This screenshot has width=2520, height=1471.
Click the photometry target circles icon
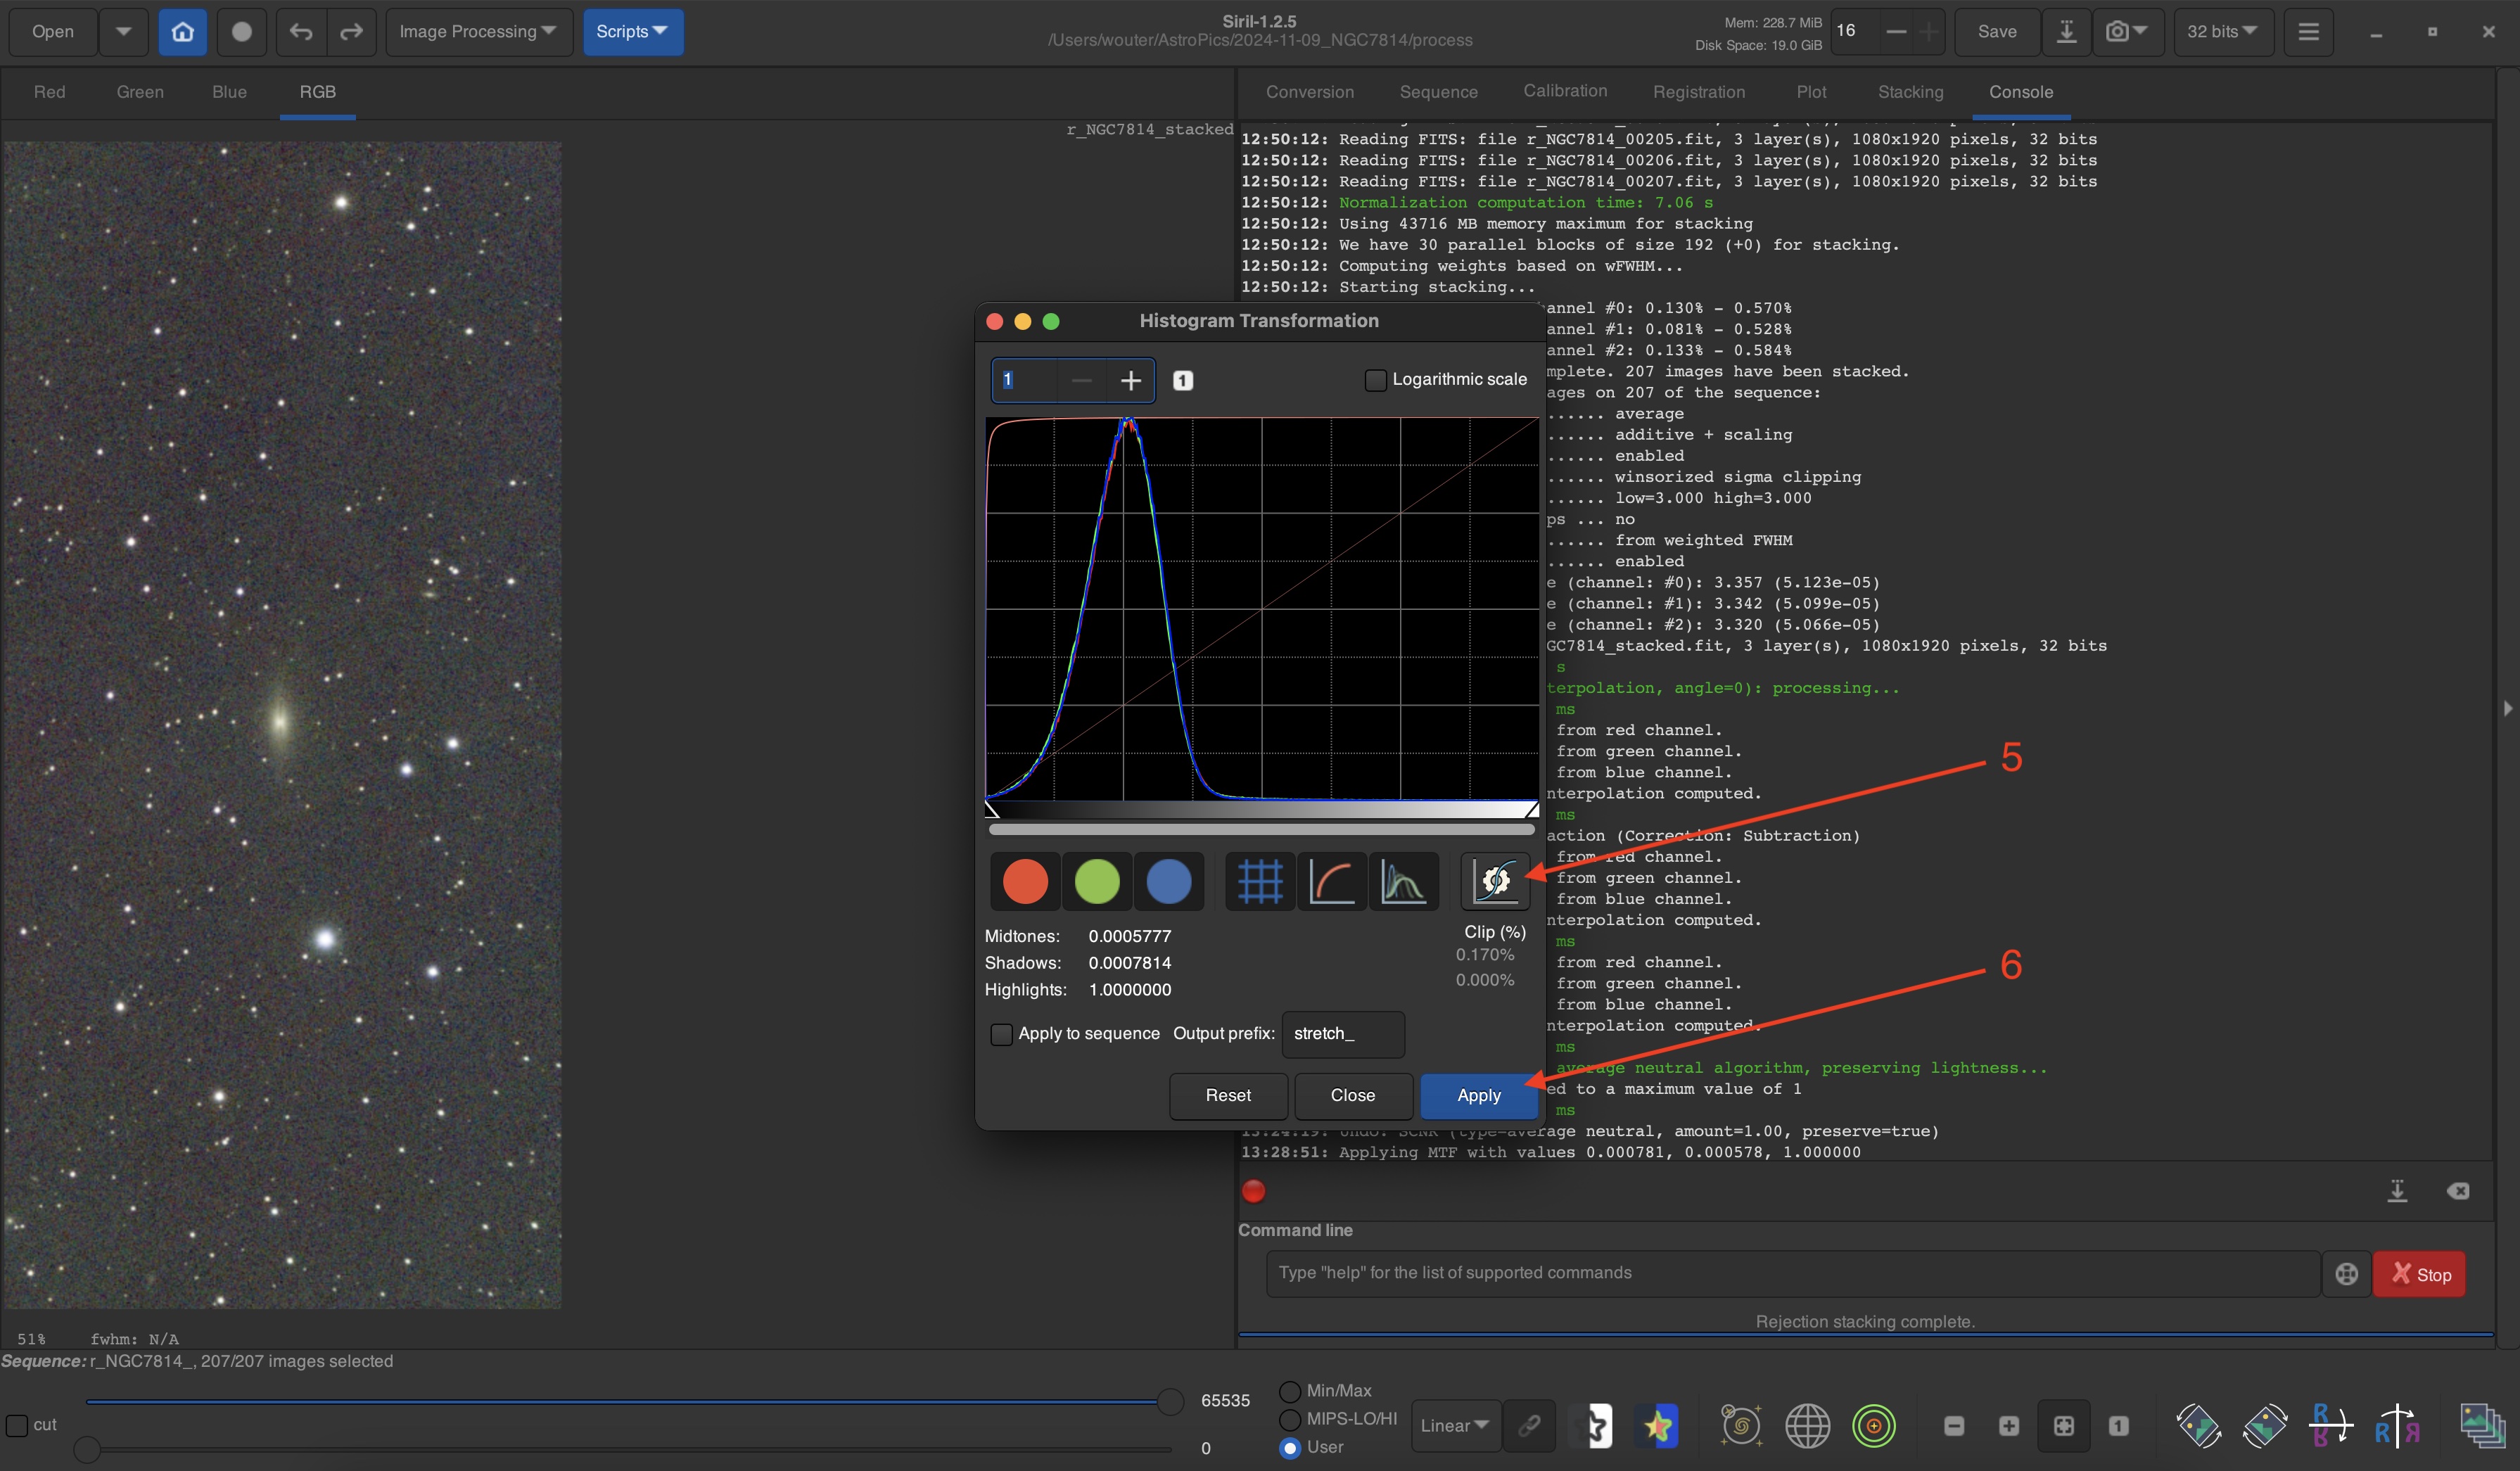click(1873, 1426)
